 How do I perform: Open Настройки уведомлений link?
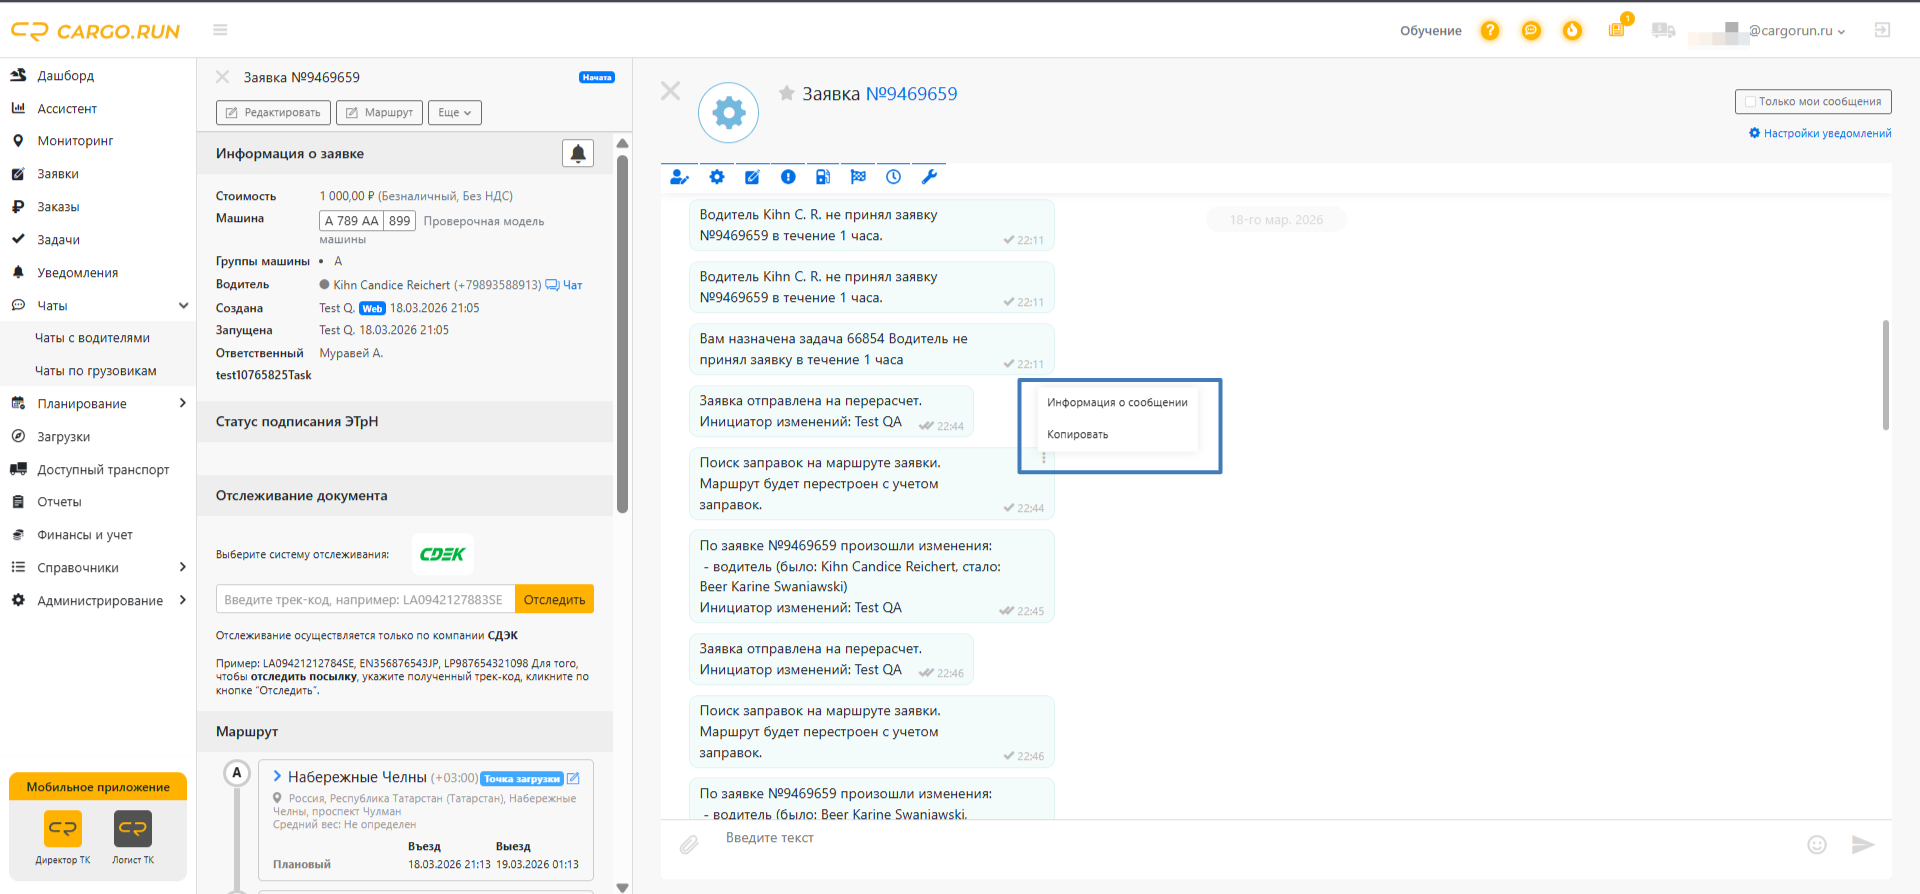pyautogui.click(x=1820, y=133)
